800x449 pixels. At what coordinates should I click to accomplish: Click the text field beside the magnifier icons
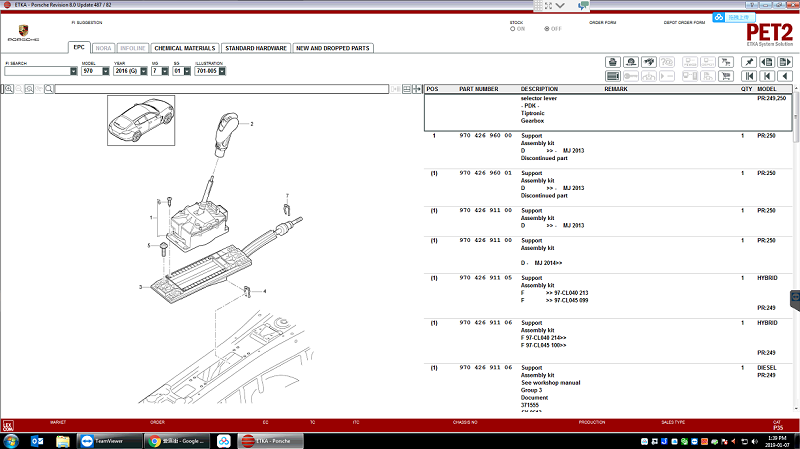222,89
